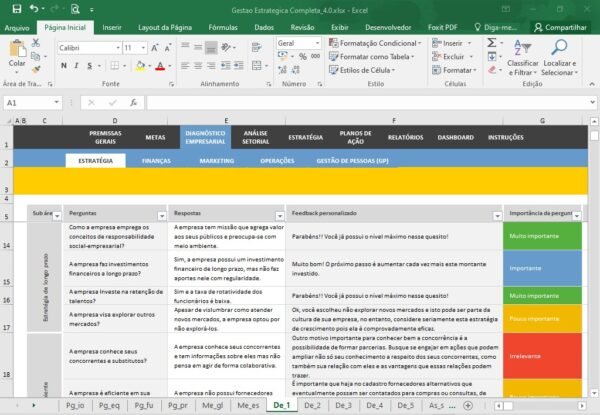Align cell content to the top
The height and width of the screenshot is (415, 600).
click(x=185, y=47)
